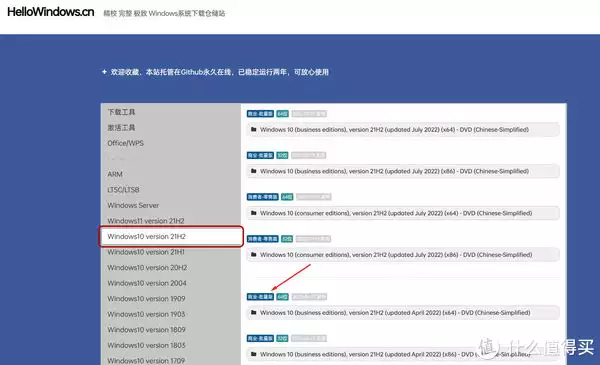Open 下载工具 in the sidebar
600x365 pixels.
[121, 112]
